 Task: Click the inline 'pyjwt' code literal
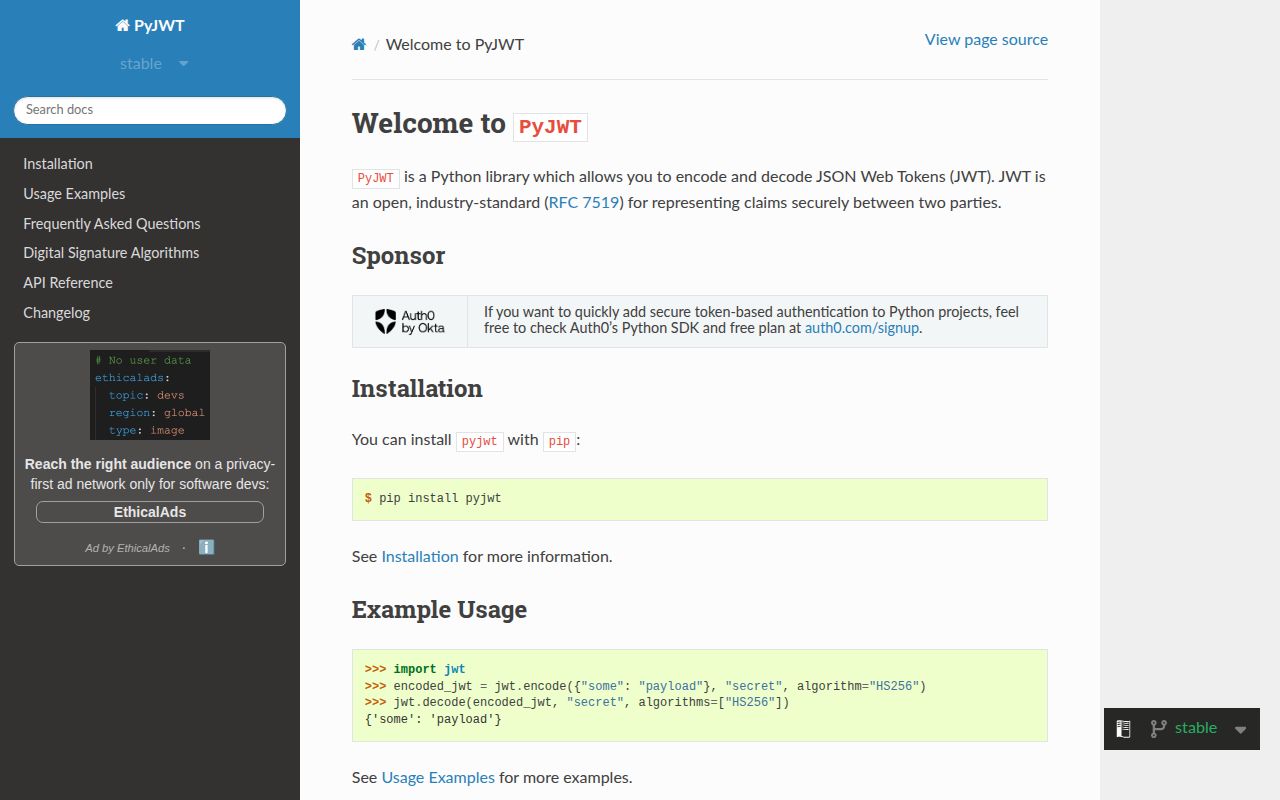(480, 441)
